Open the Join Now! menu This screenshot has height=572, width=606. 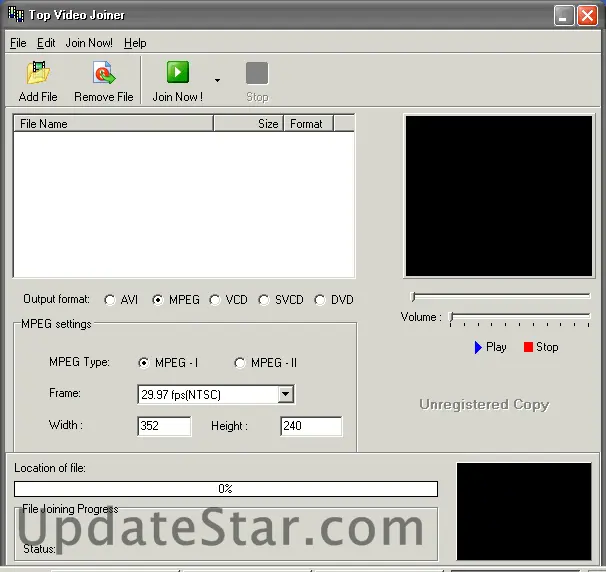tap(89, 43)
